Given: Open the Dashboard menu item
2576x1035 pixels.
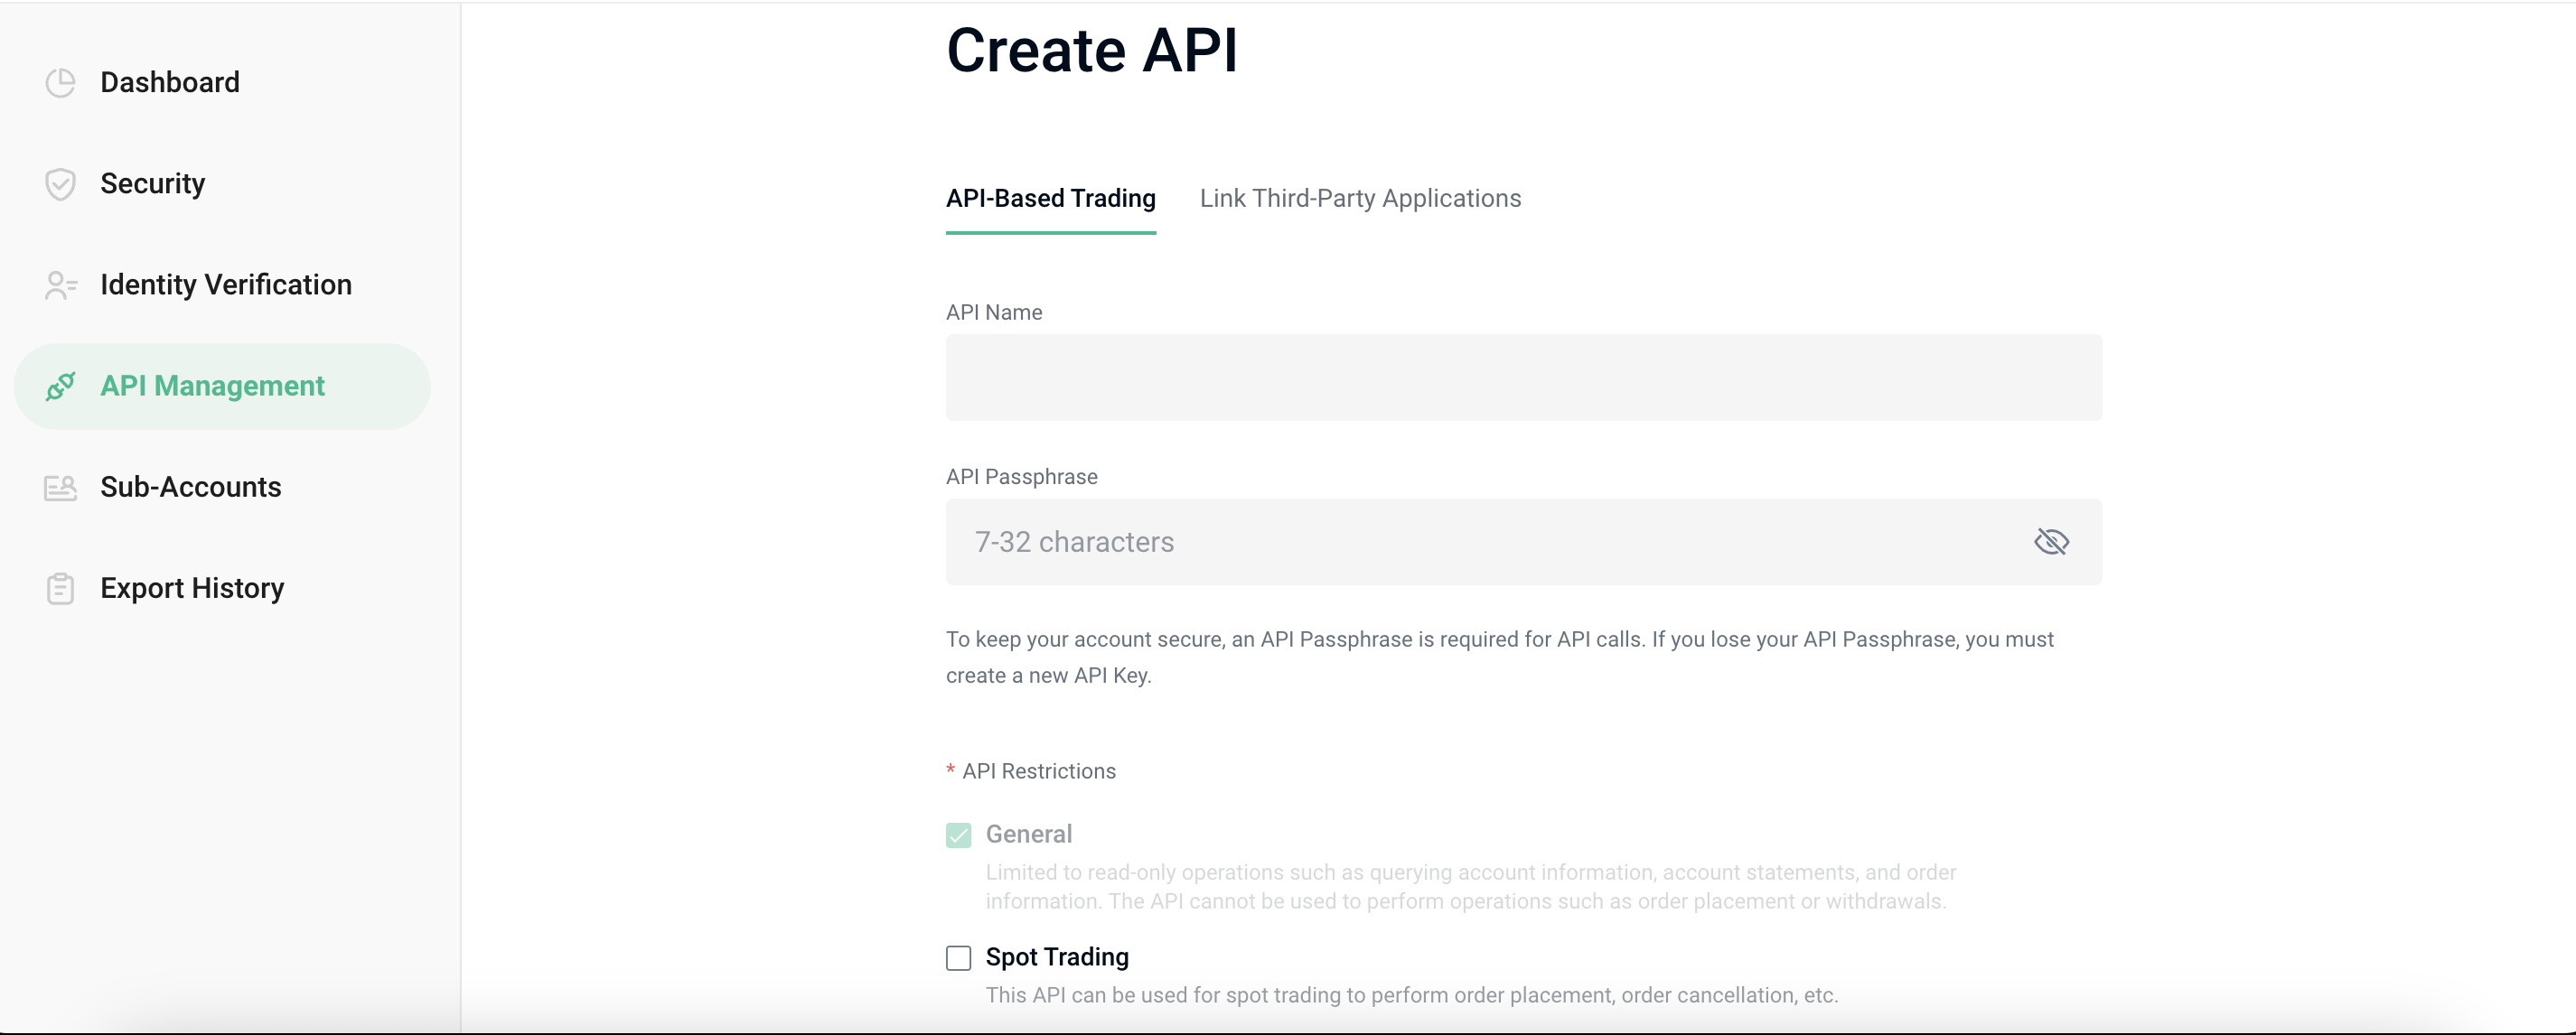Looking at the screenshot, I should pyautogui.click(x=222, y=83).
